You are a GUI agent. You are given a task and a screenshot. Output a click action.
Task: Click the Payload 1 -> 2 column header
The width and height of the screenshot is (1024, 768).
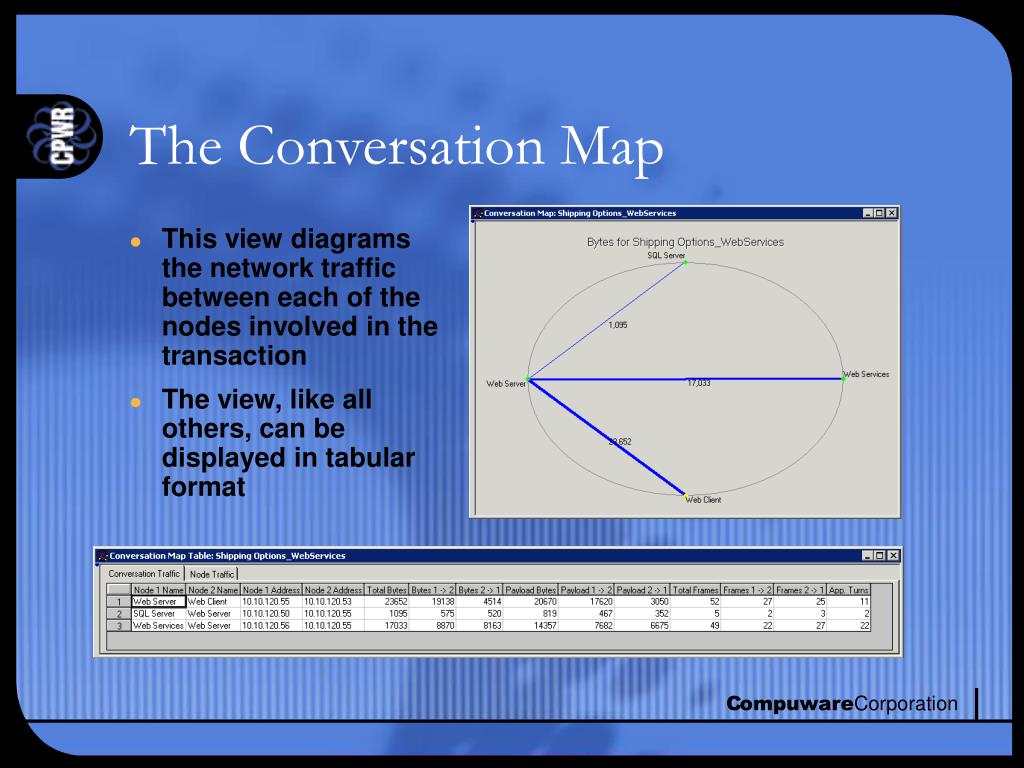[x=586, y=590]
